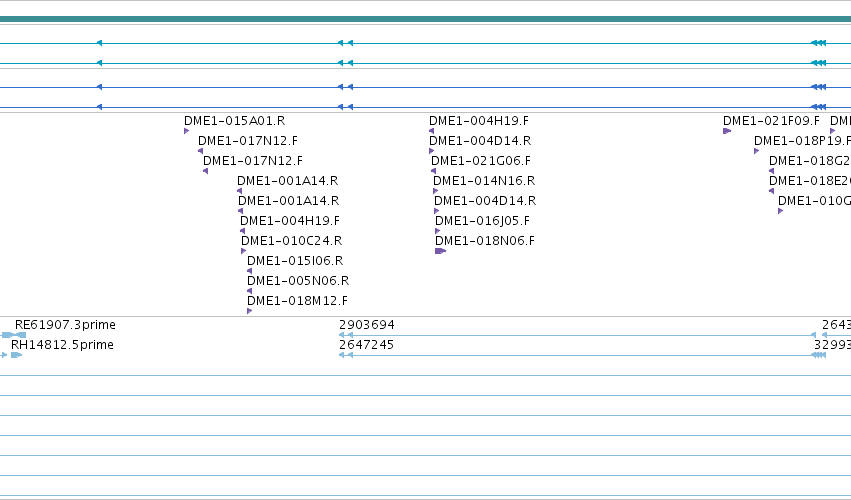851x500 pixels.
Task: Click the arrow glyph beneath DME1-014N16.R
Action: [x=435, y=191]
